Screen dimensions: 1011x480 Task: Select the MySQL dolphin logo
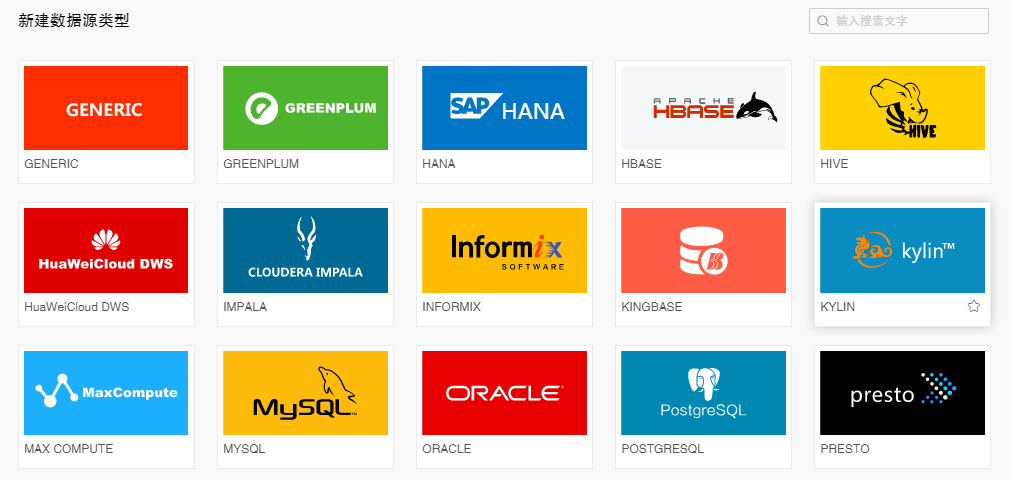[306, 393]
